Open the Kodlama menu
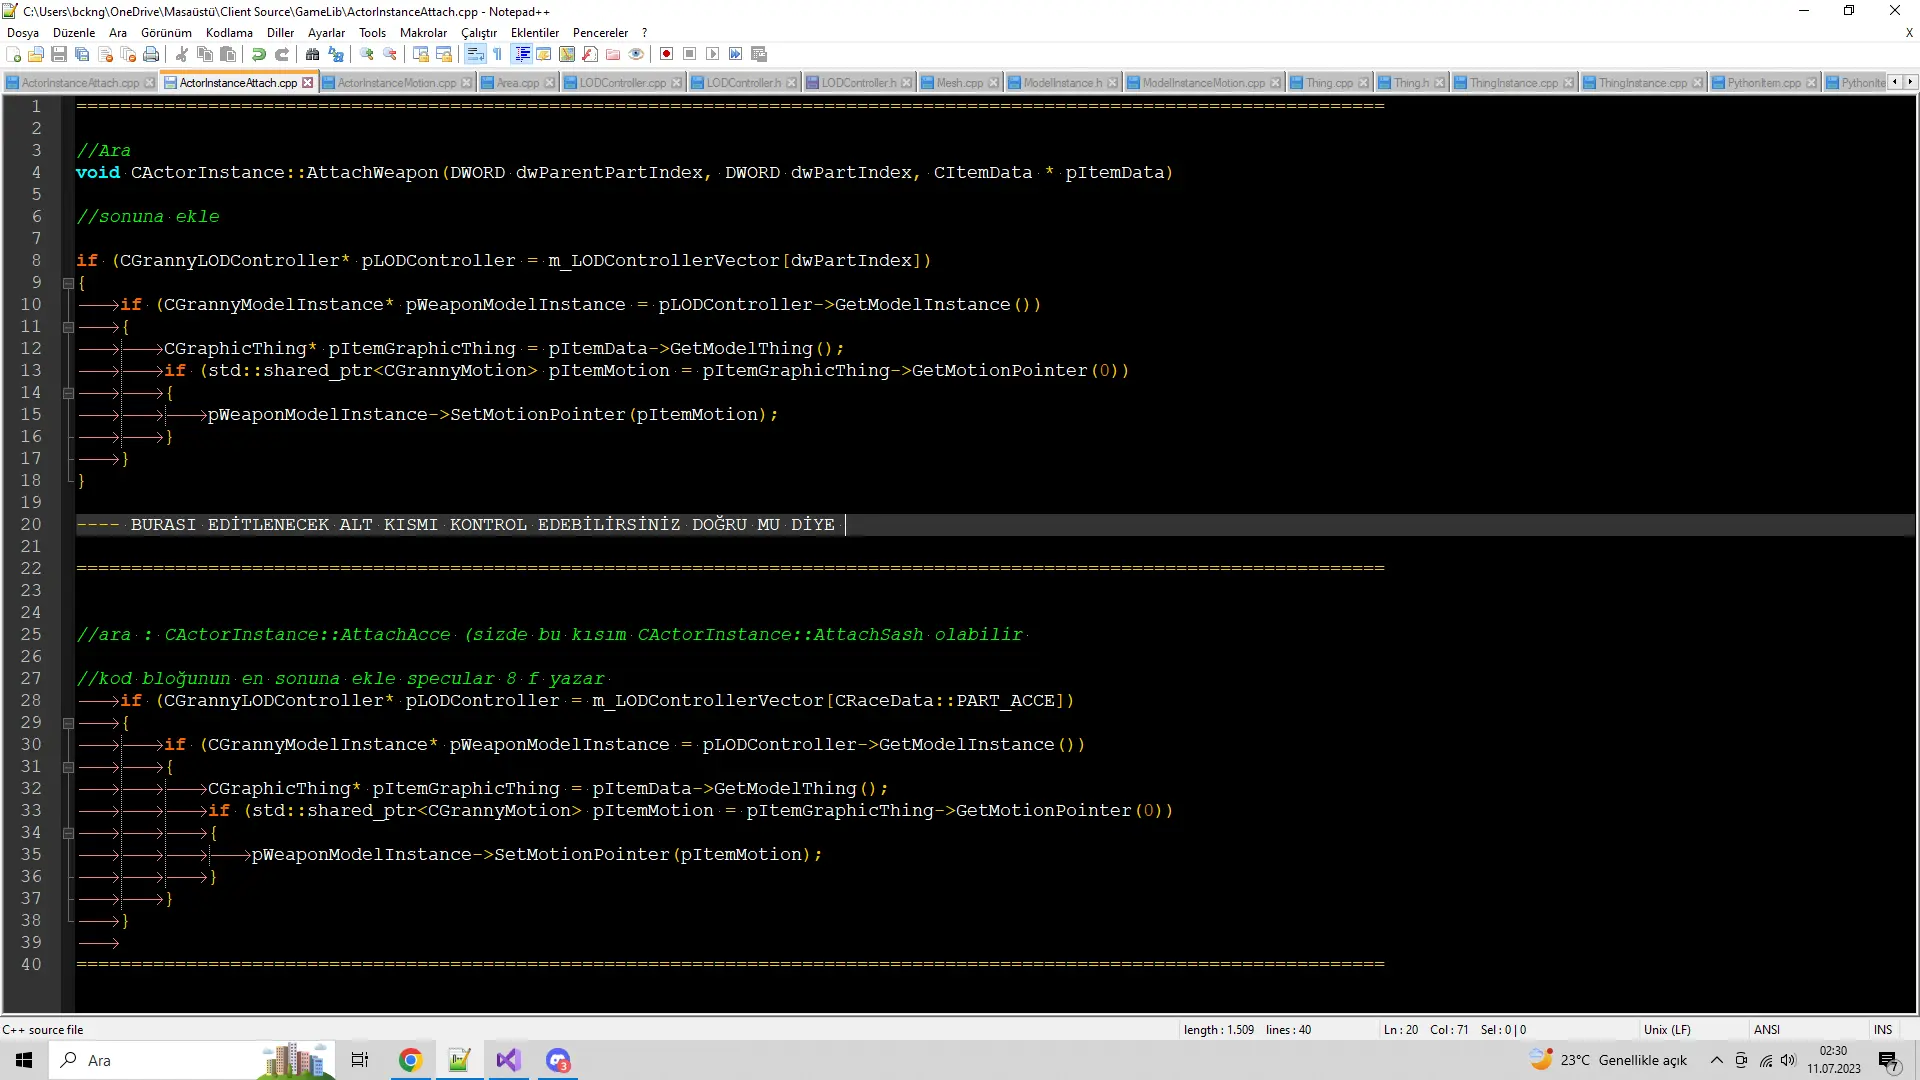The image size is (1920, 1080). pos(229,33)
